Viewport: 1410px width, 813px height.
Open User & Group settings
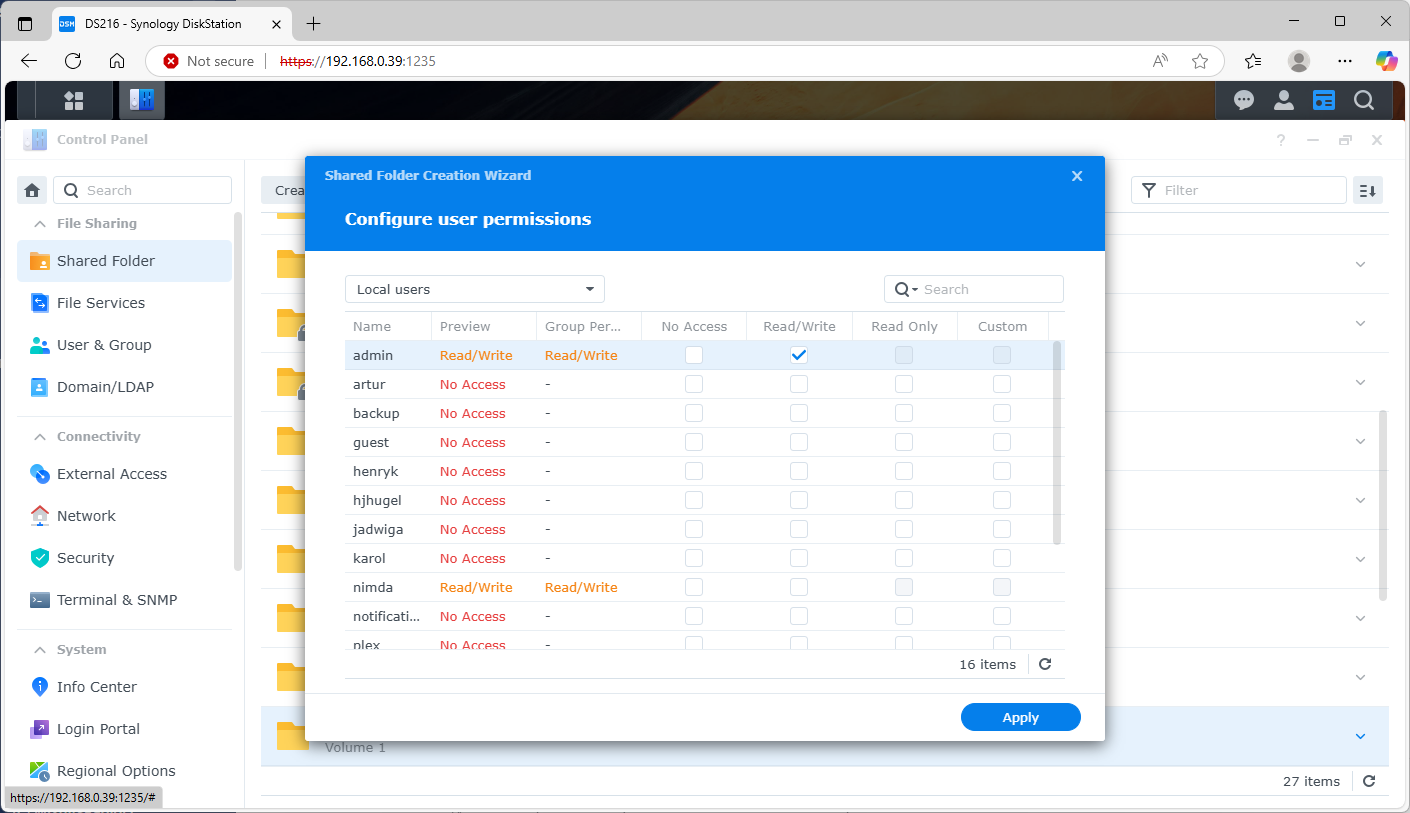point(104,344)
